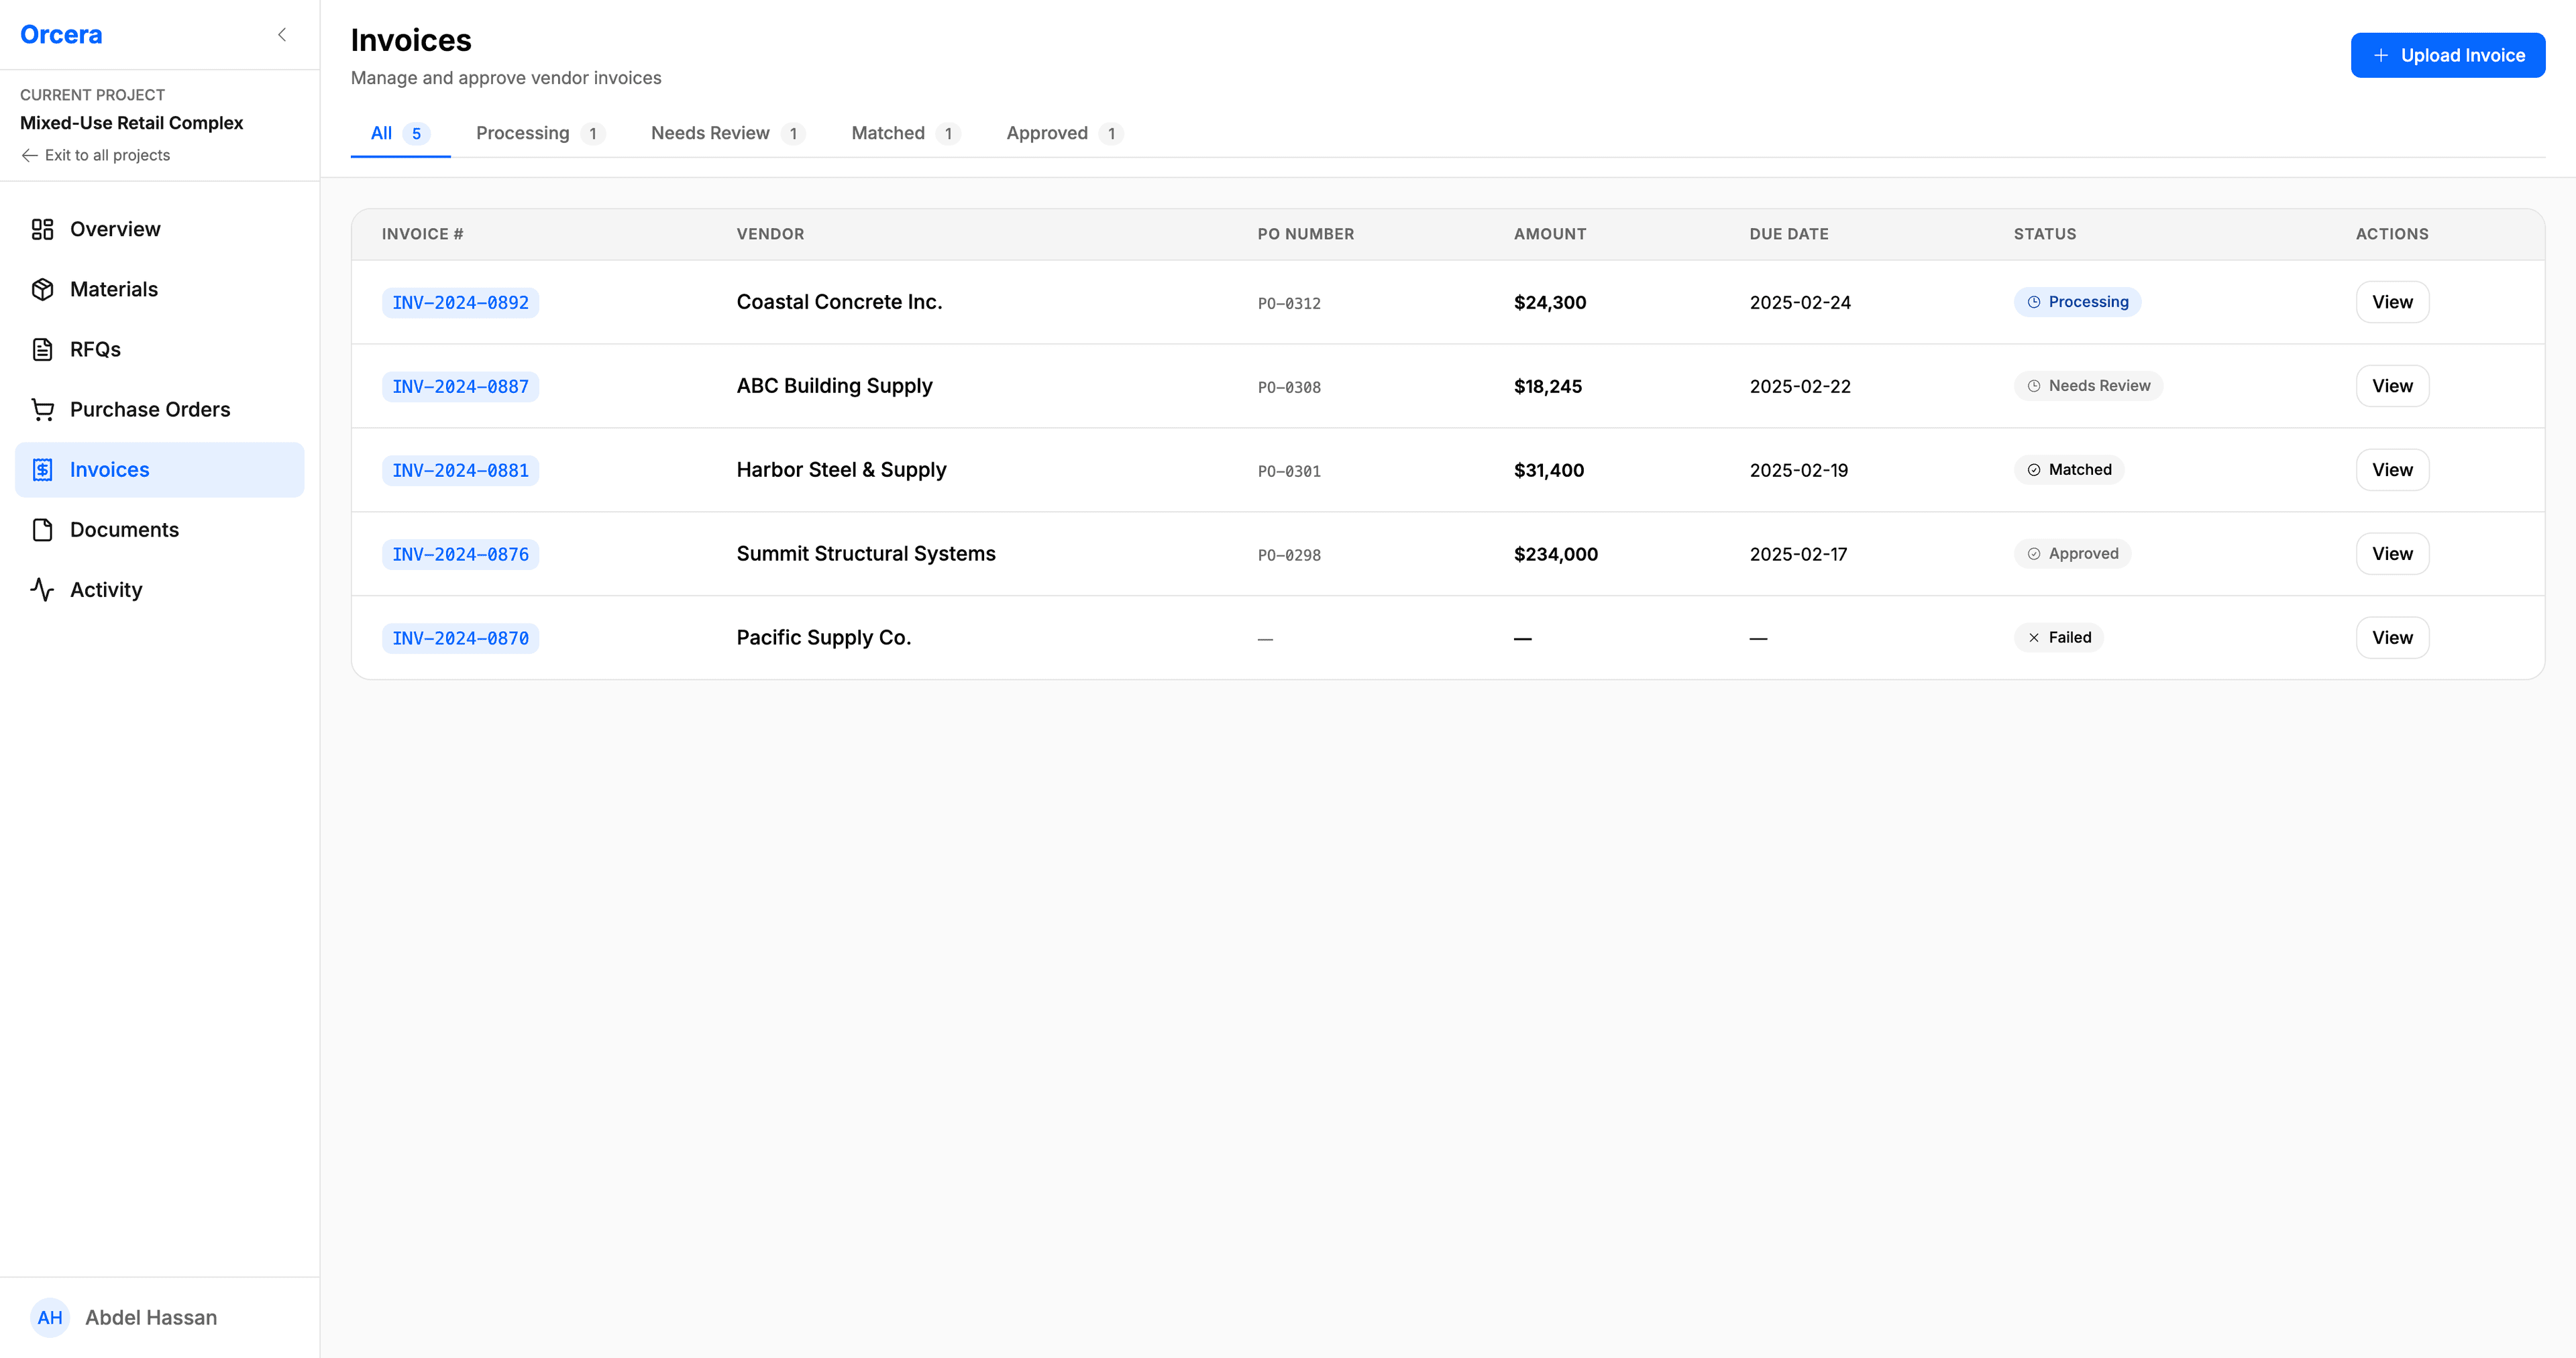Image resolution: width=2576 pixels, height=1358 pixels.
Task: Click the Upload Invoice button
Action: click(2448, 55)
